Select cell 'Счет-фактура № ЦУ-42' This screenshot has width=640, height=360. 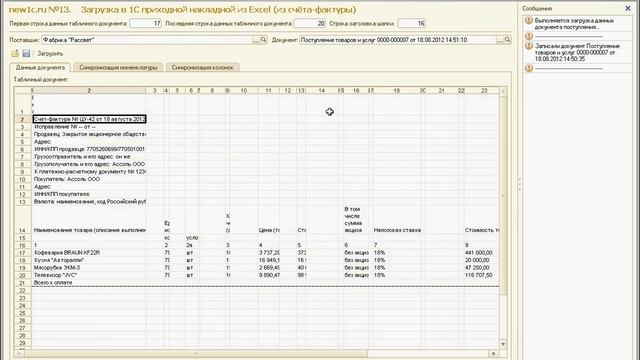point(89,119)
